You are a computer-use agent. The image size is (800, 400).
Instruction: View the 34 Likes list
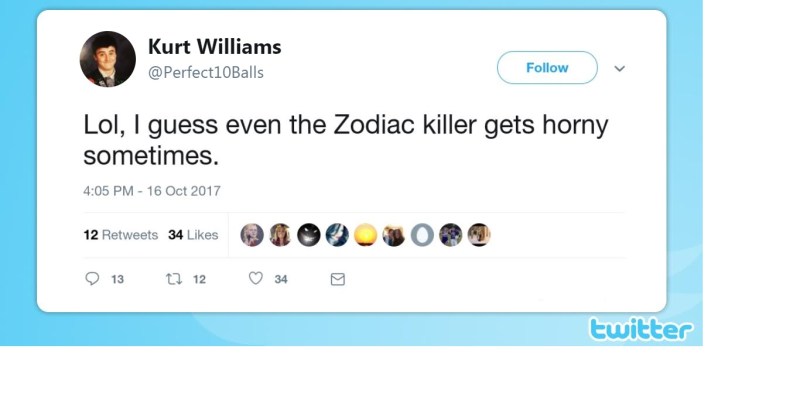pos(193,235)
